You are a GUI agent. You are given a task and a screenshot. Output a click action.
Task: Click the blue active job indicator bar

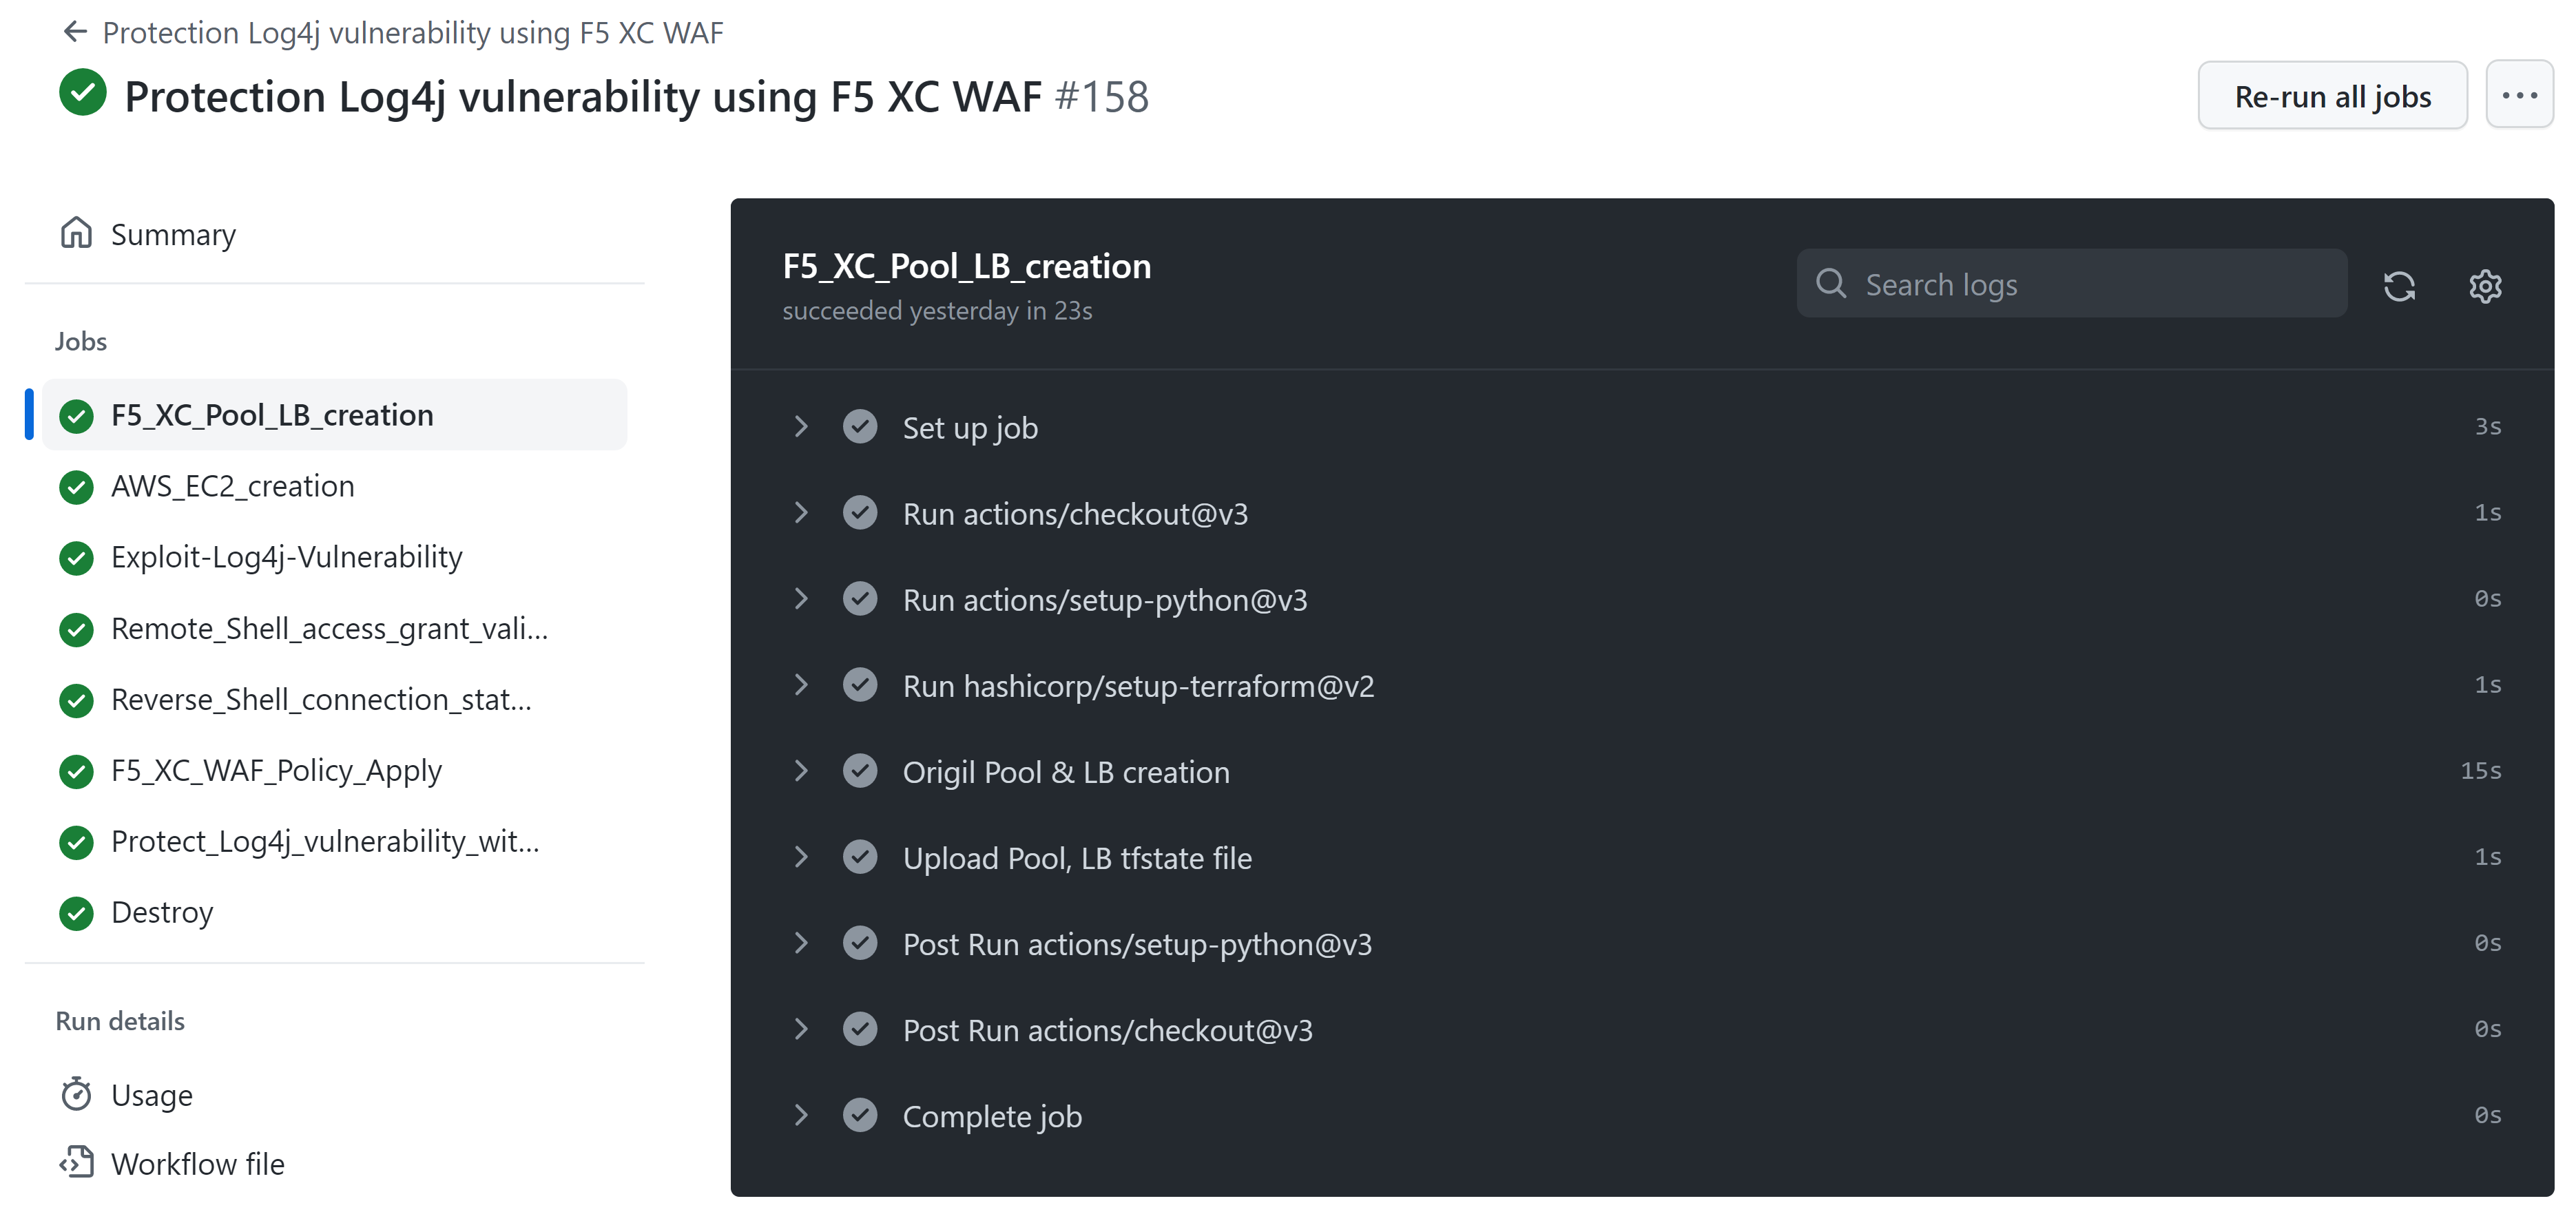click(28, 415)
